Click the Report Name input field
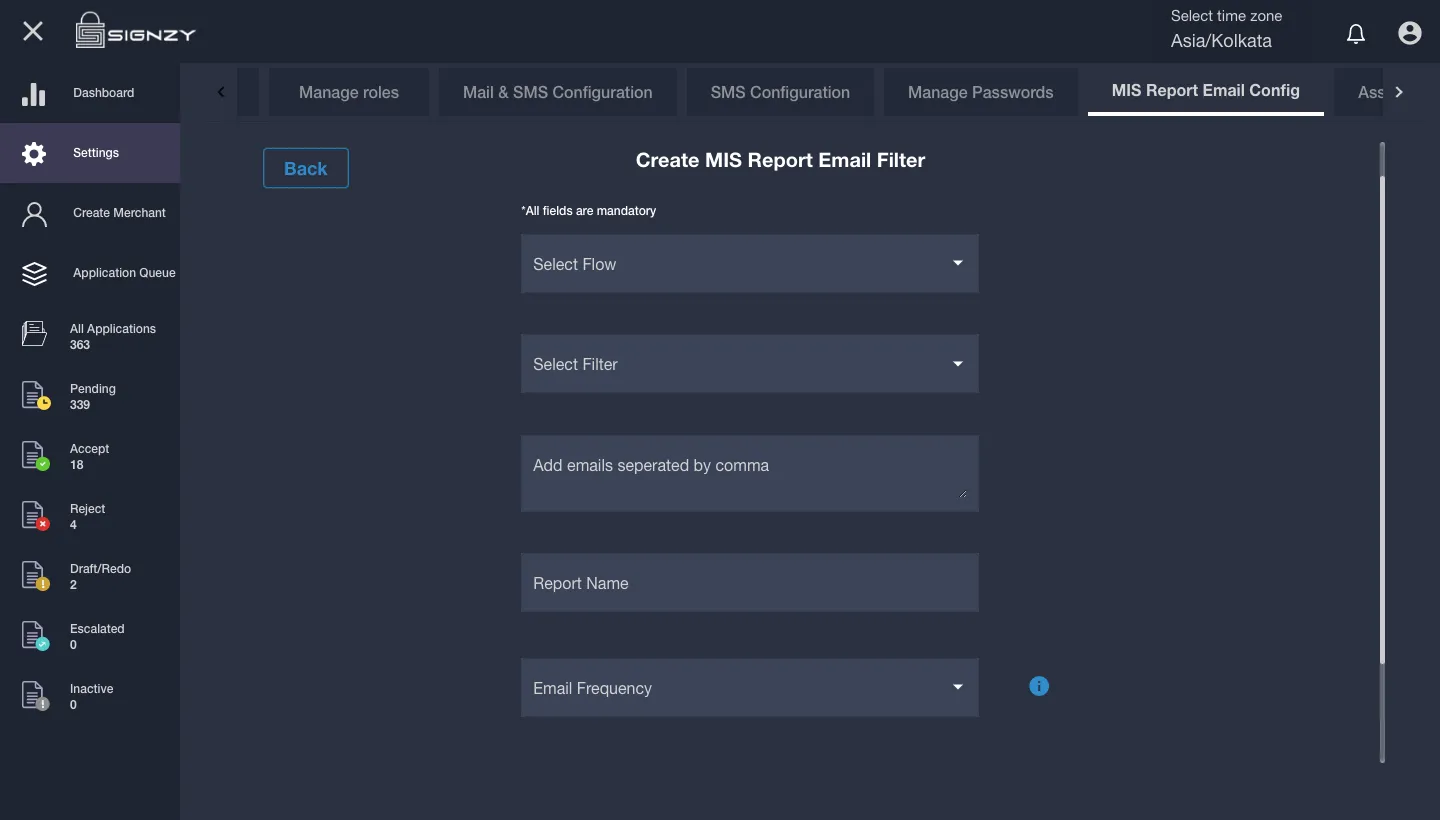Image resolution: width=1440 pixels, height=820 pixels. pos(749,583)
